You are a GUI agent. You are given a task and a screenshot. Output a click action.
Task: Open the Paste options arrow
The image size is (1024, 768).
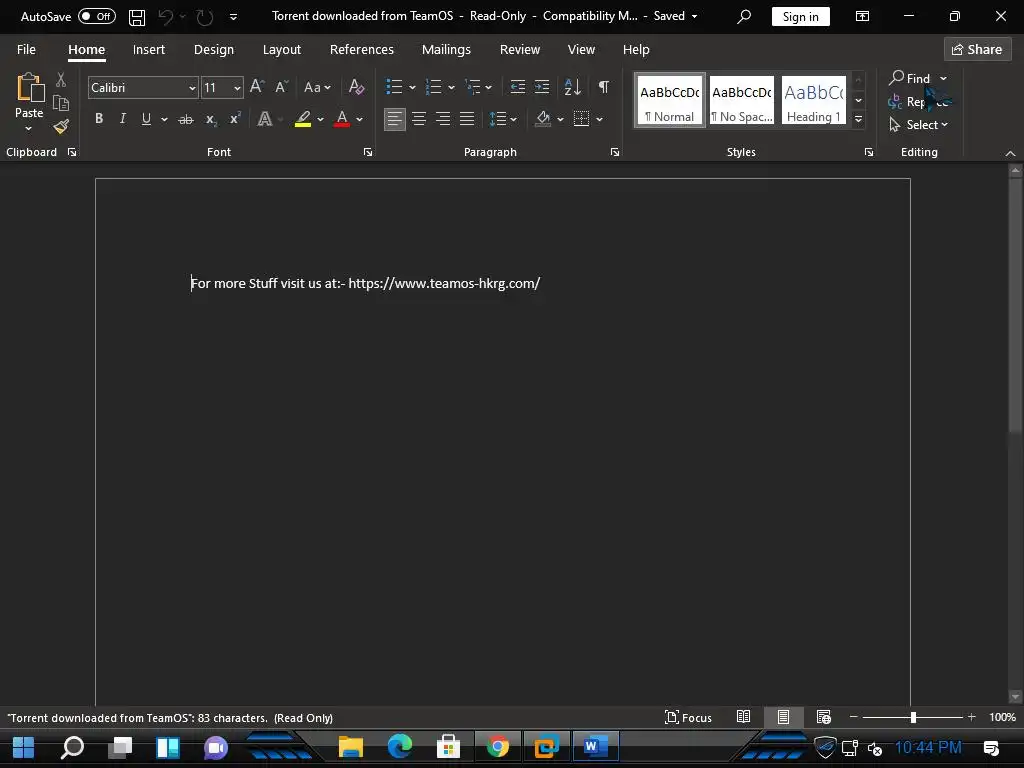28,129
